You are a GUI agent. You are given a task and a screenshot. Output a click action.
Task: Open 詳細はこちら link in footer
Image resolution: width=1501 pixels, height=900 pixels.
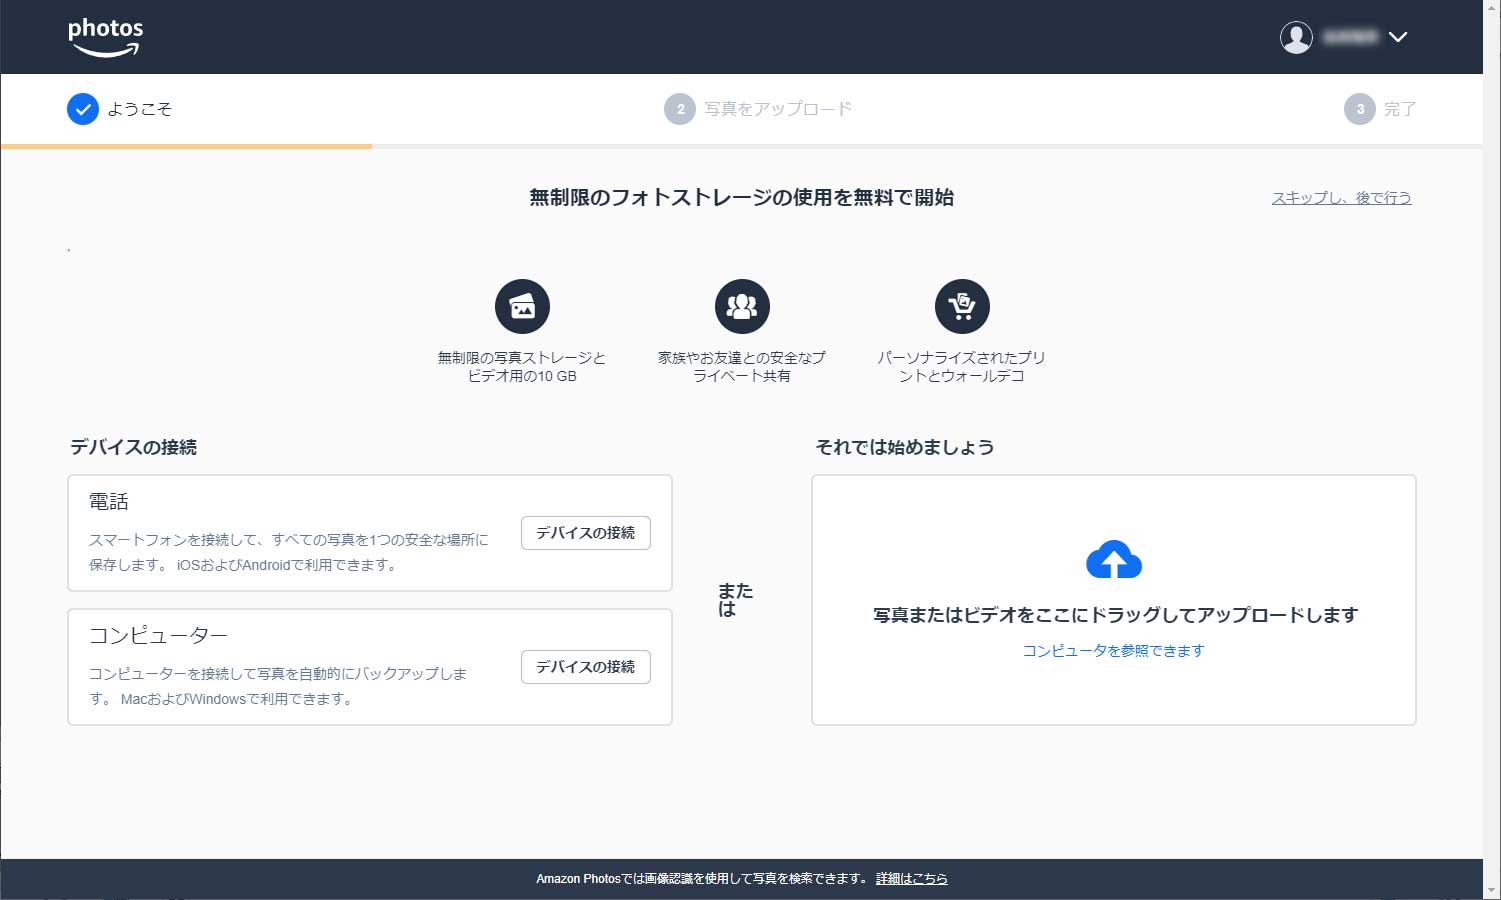click(911, 879)
